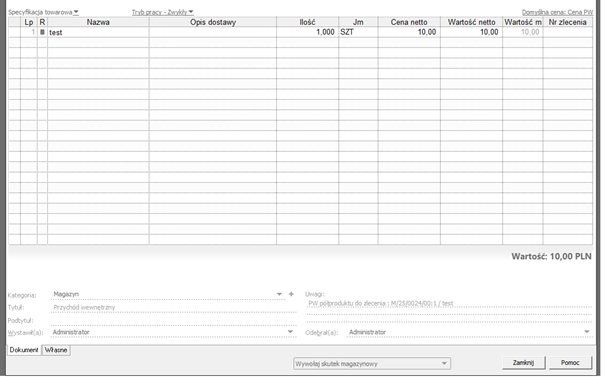
Task: Add new category with the plus icon
Action: (x=291, y=294)
